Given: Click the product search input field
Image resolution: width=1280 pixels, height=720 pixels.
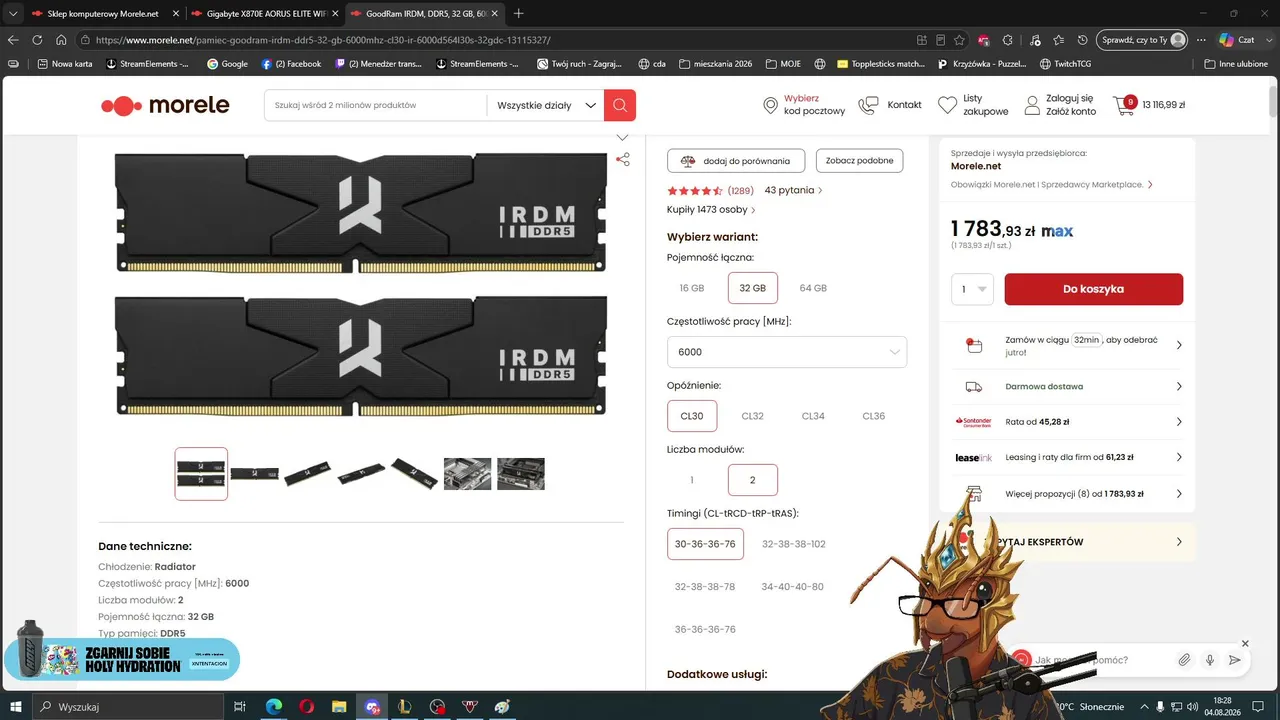Looking at the screenshot, I should 376,105.
